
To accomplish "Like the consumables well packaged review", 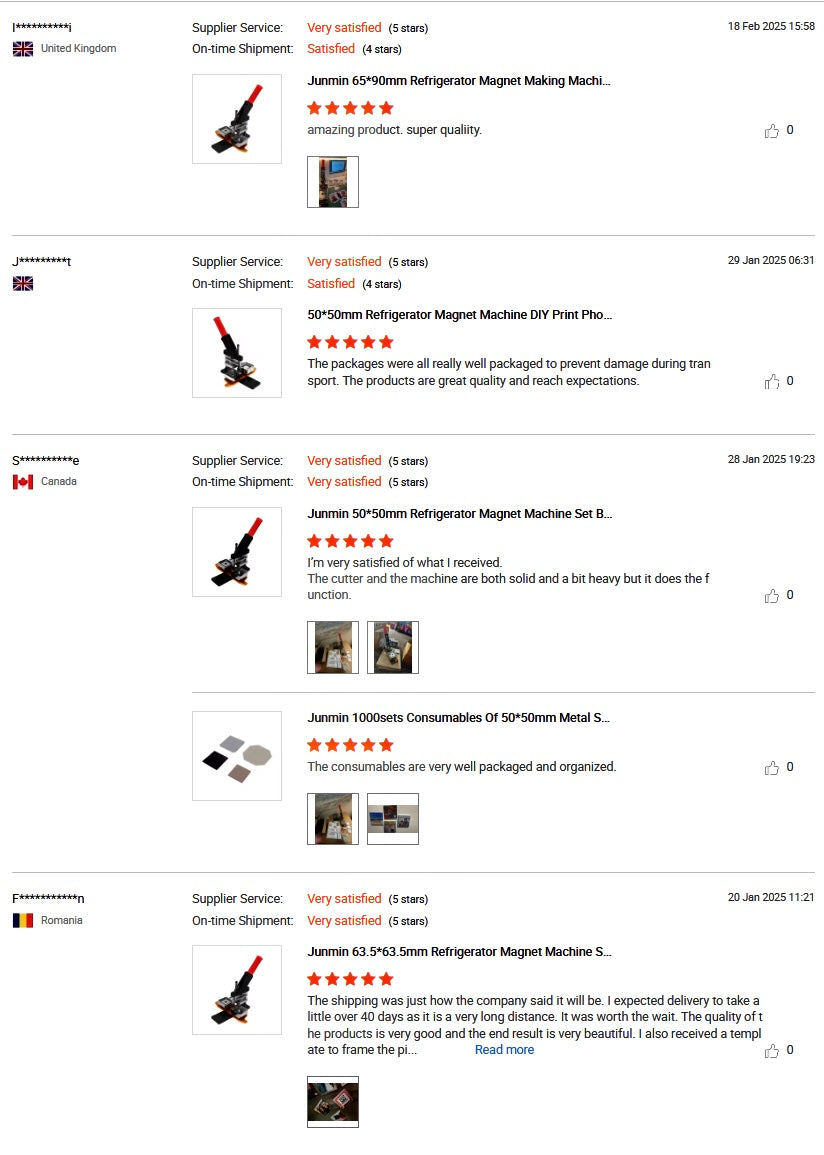I will point(772,767).
